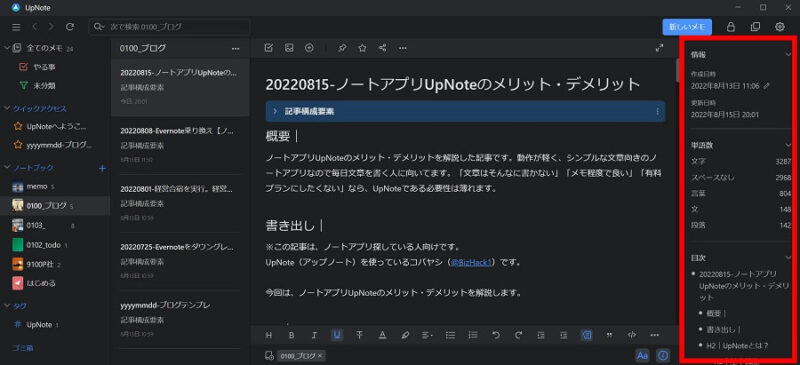Insert a code block

pyautogui.click(x=632, y=335)
